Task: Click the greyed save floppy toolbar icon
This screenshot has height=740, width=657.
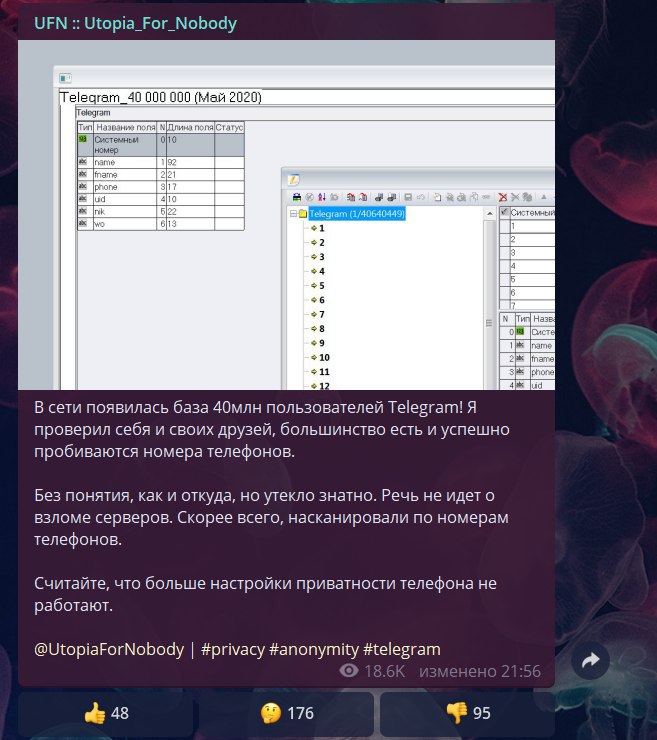Action: coord(408,197)
